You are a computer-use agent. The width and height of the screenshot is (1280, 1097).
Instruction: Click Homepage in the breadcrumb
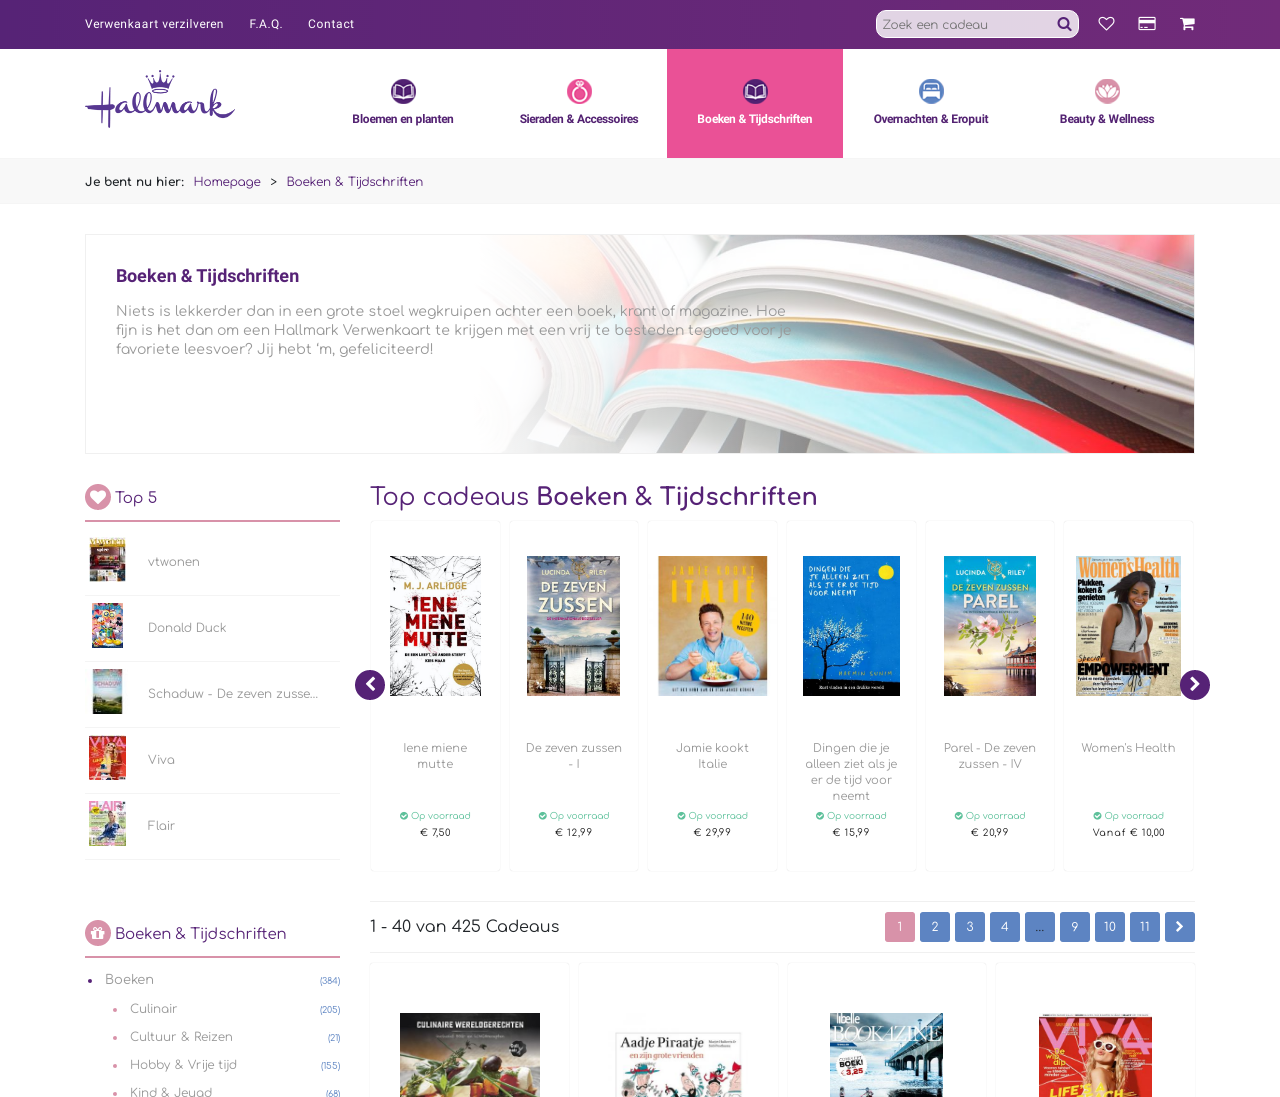click(227, 182)
